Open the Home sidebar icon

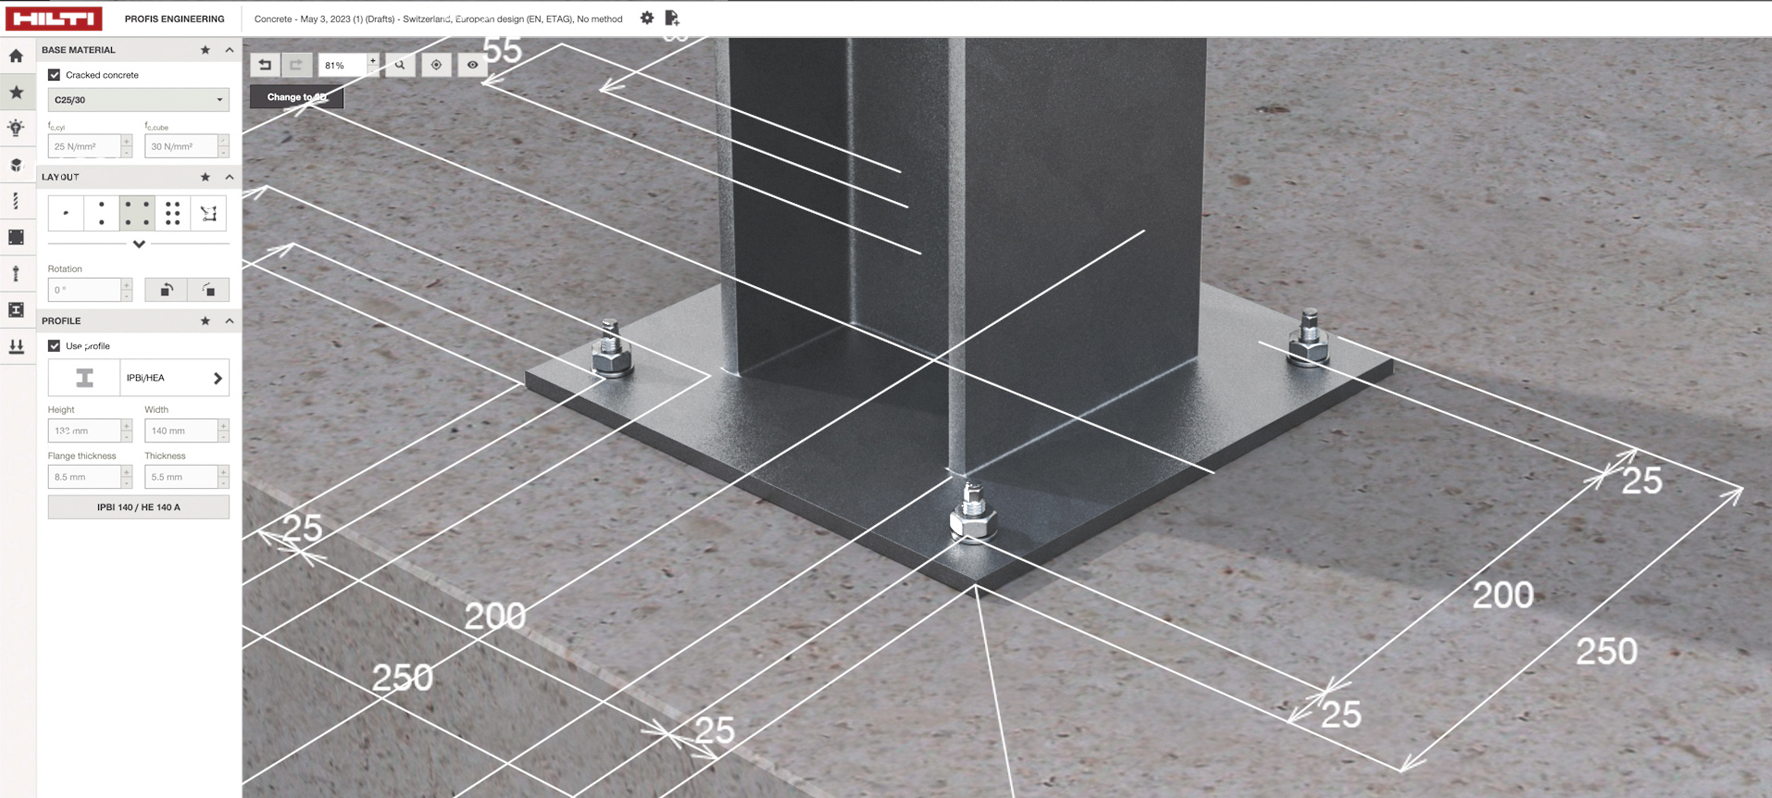16,56
